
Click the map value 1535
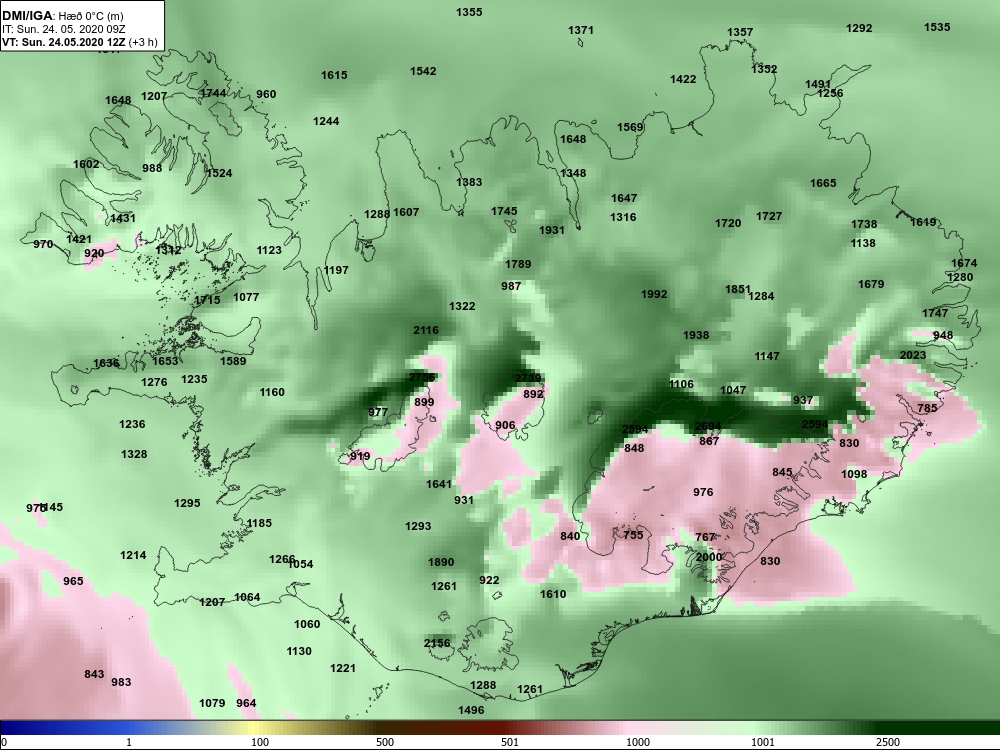point(937,27)
